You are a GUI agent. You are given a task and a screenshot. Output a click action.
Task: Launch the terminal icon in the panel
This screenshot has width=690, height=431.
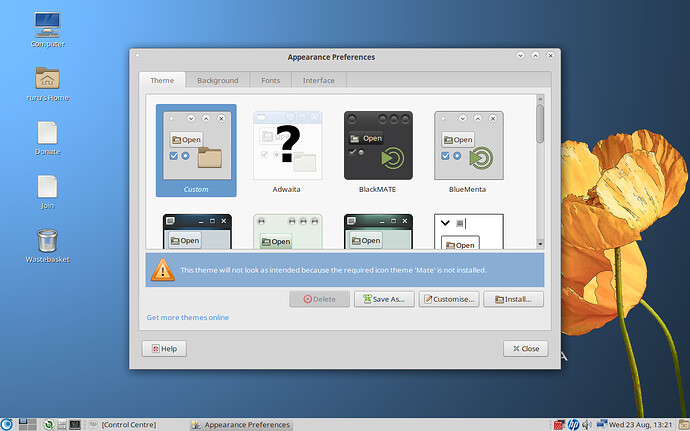click(x=75, y=424)
